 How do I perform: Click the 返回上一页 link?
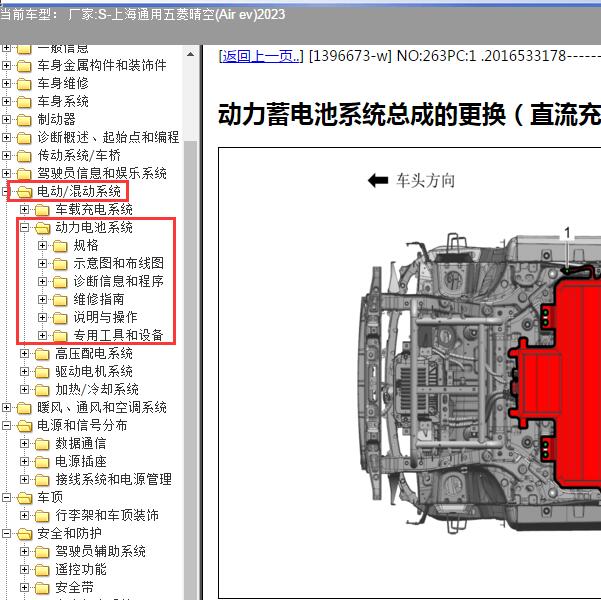(260, 56)
